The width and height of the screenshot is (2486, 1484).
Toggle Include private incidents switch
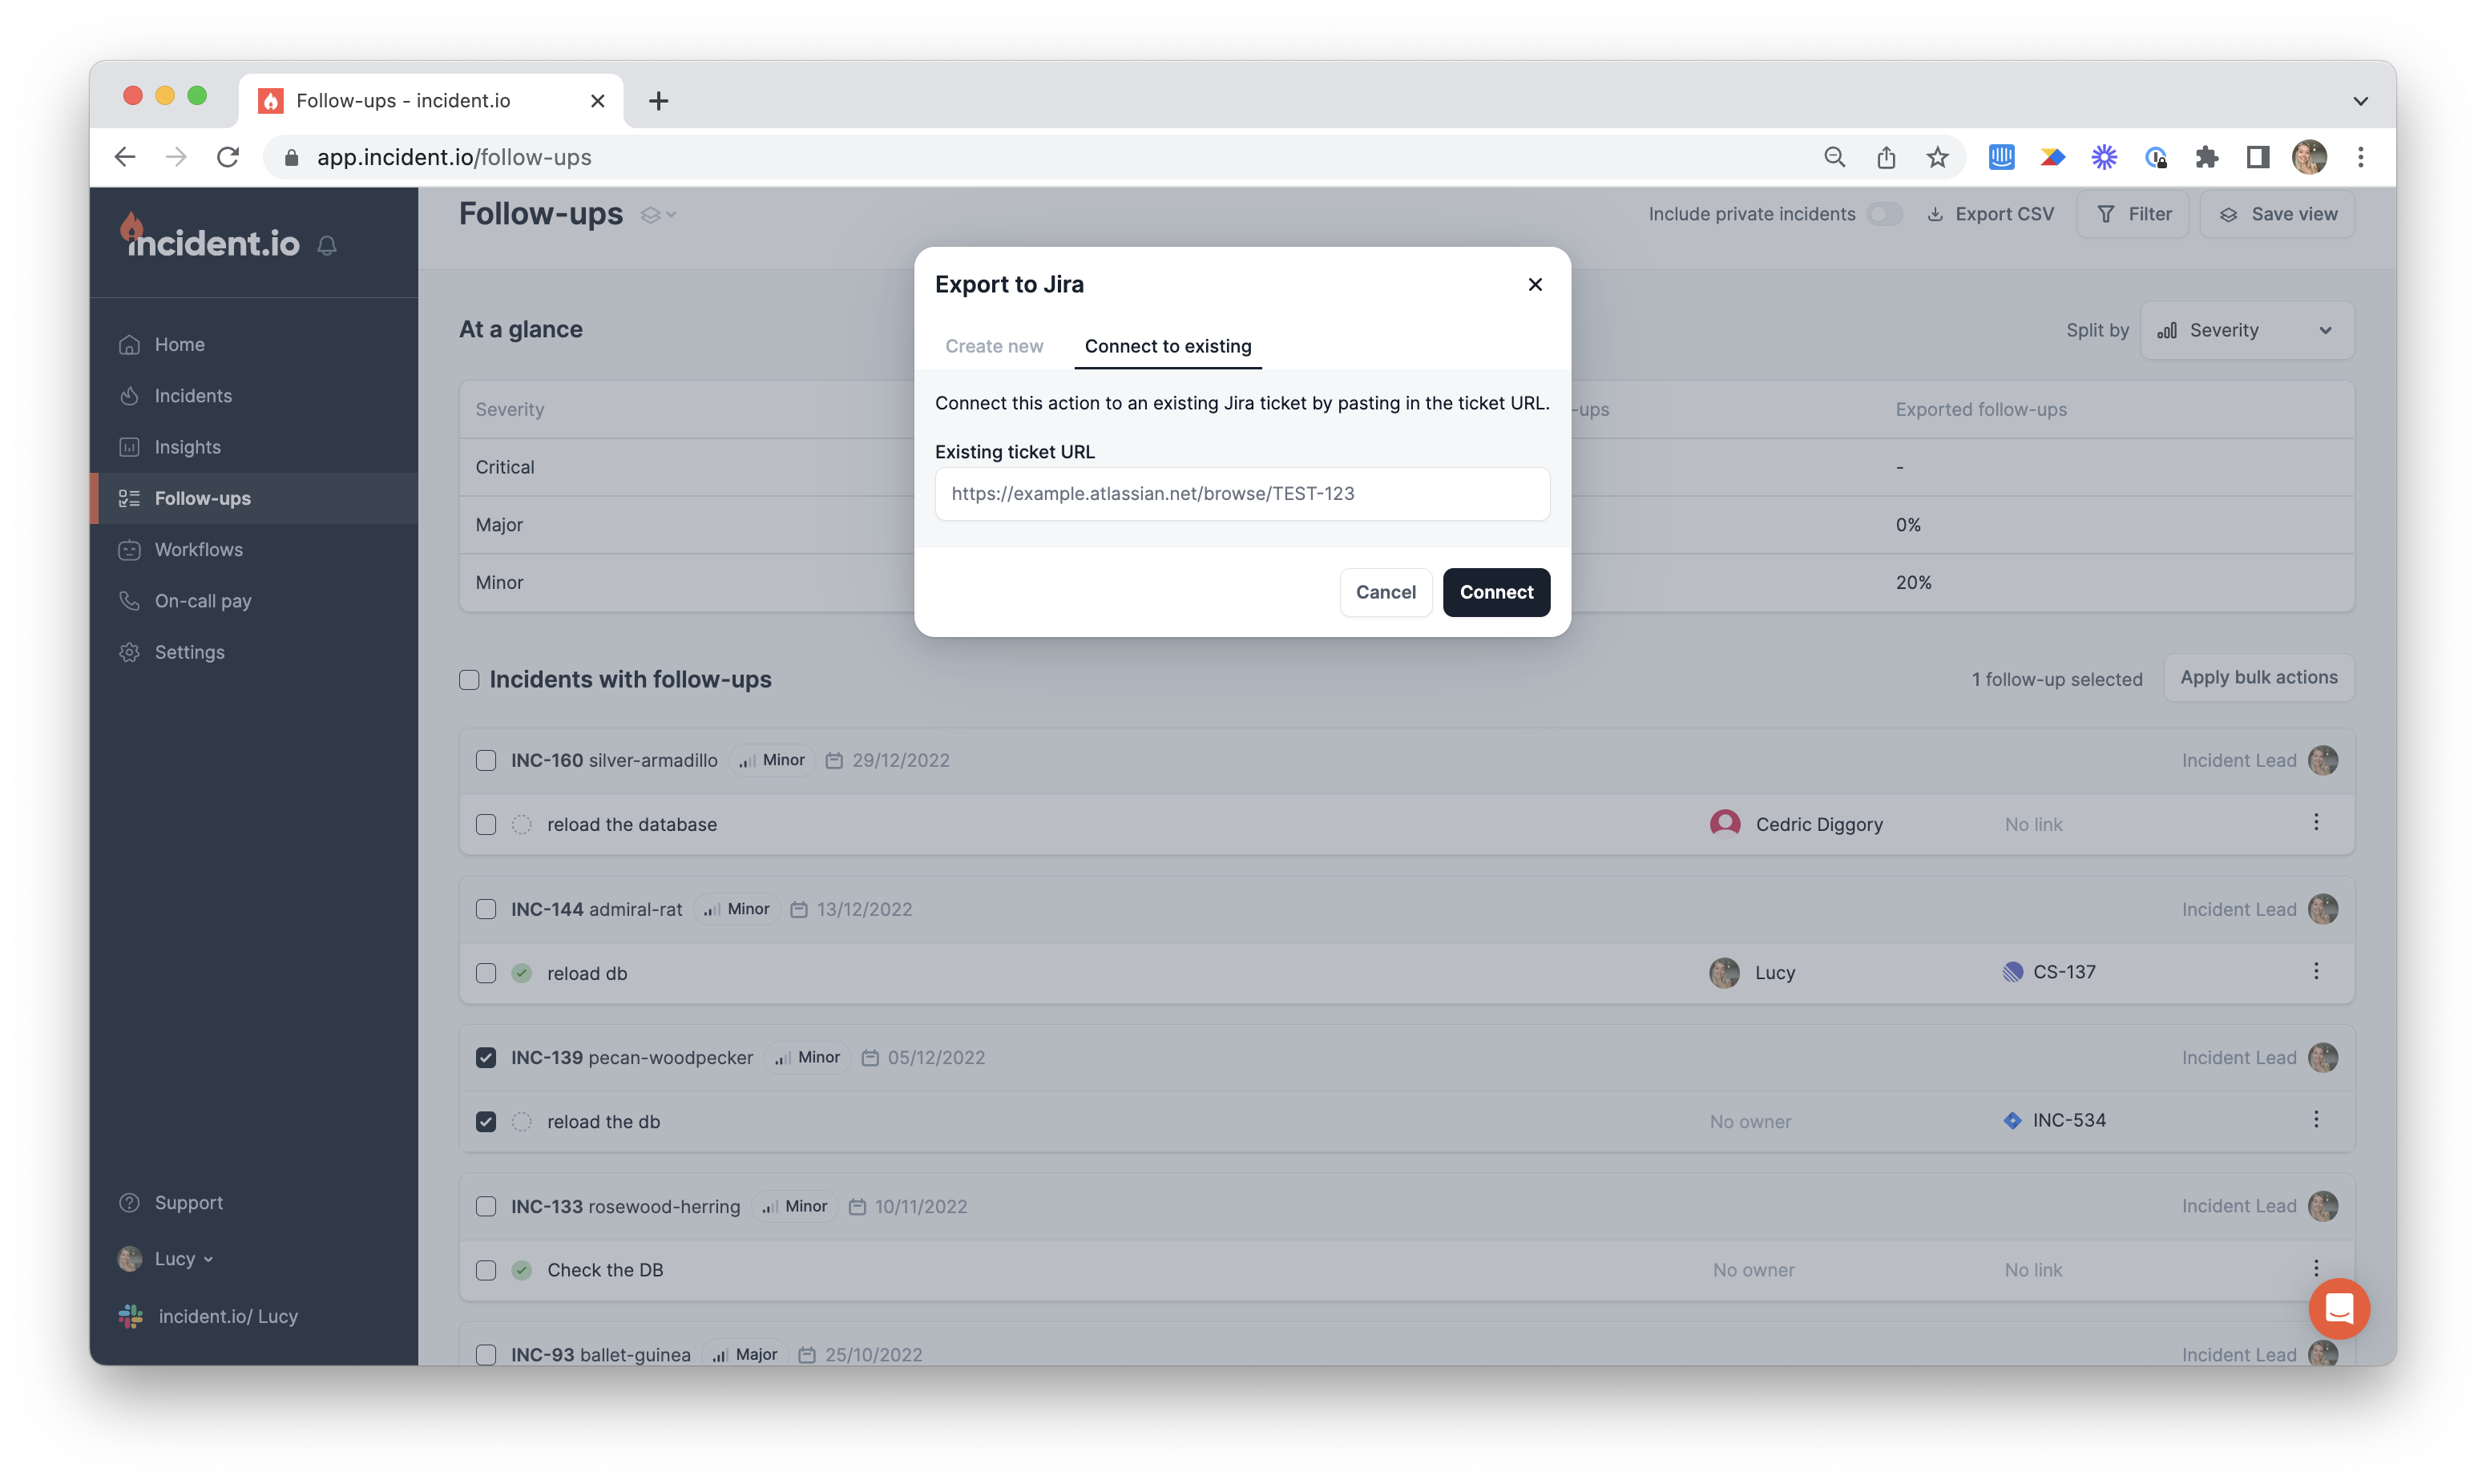[1884, 214]
